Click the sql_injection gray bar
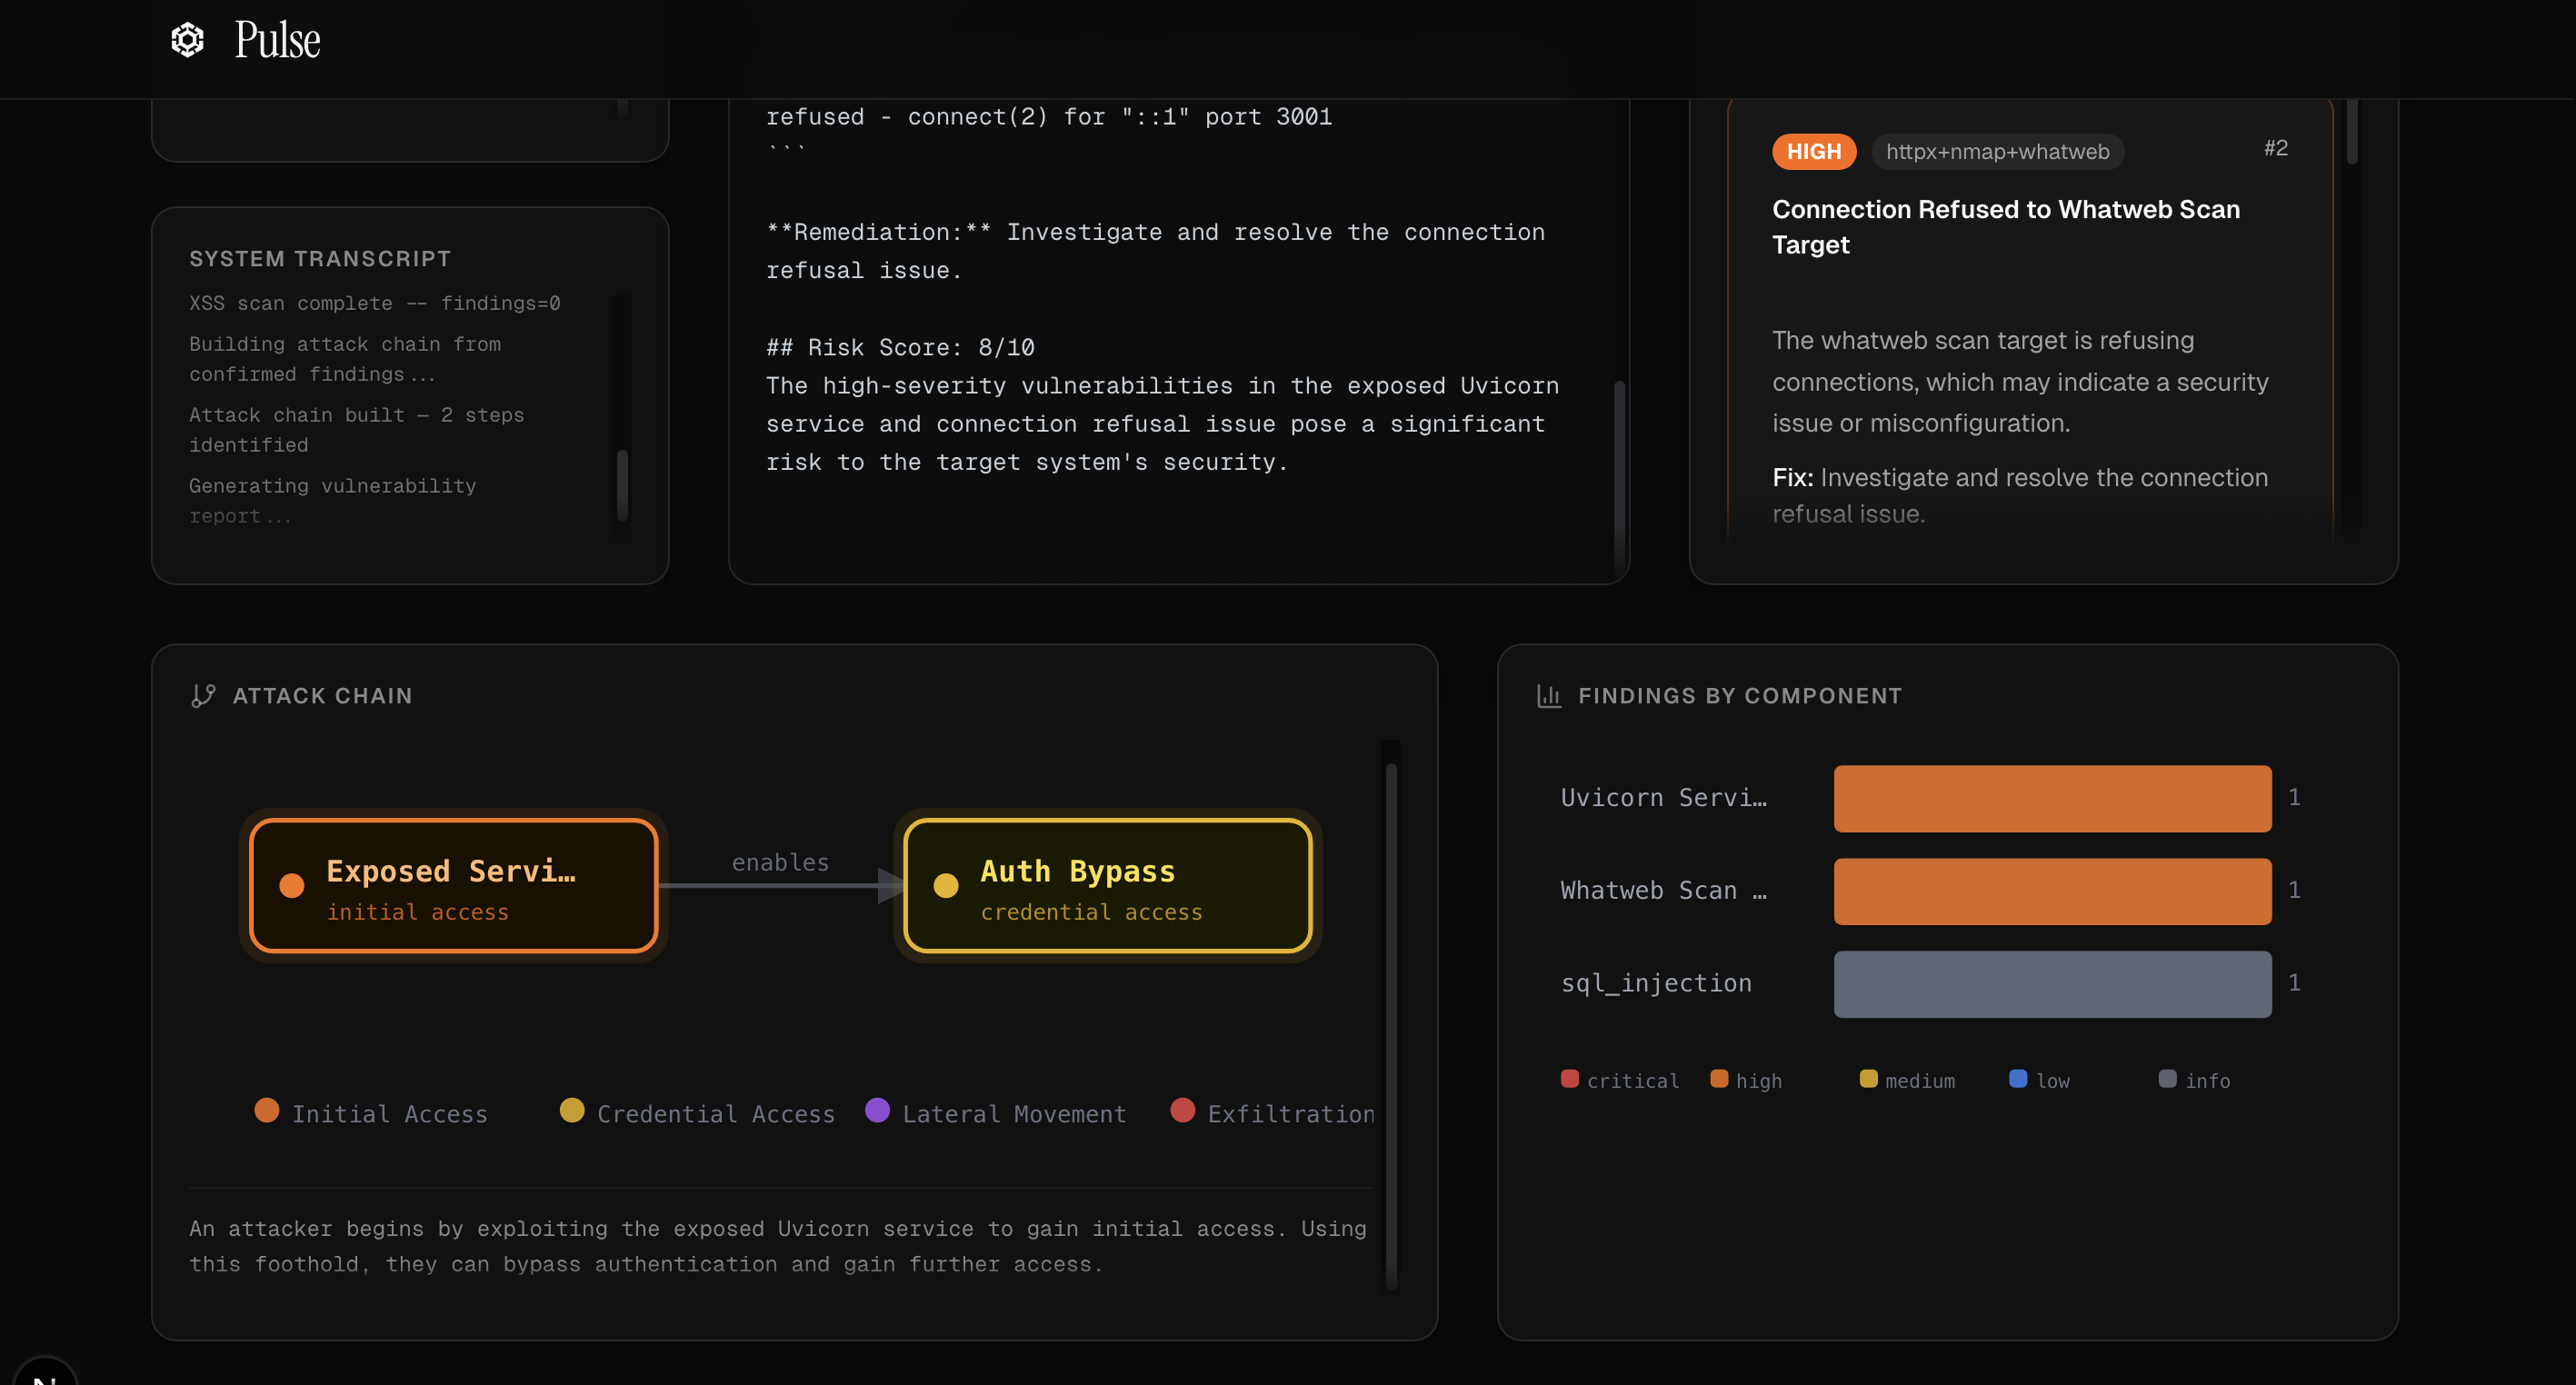2576x1385 pixels. point(2052,984)
